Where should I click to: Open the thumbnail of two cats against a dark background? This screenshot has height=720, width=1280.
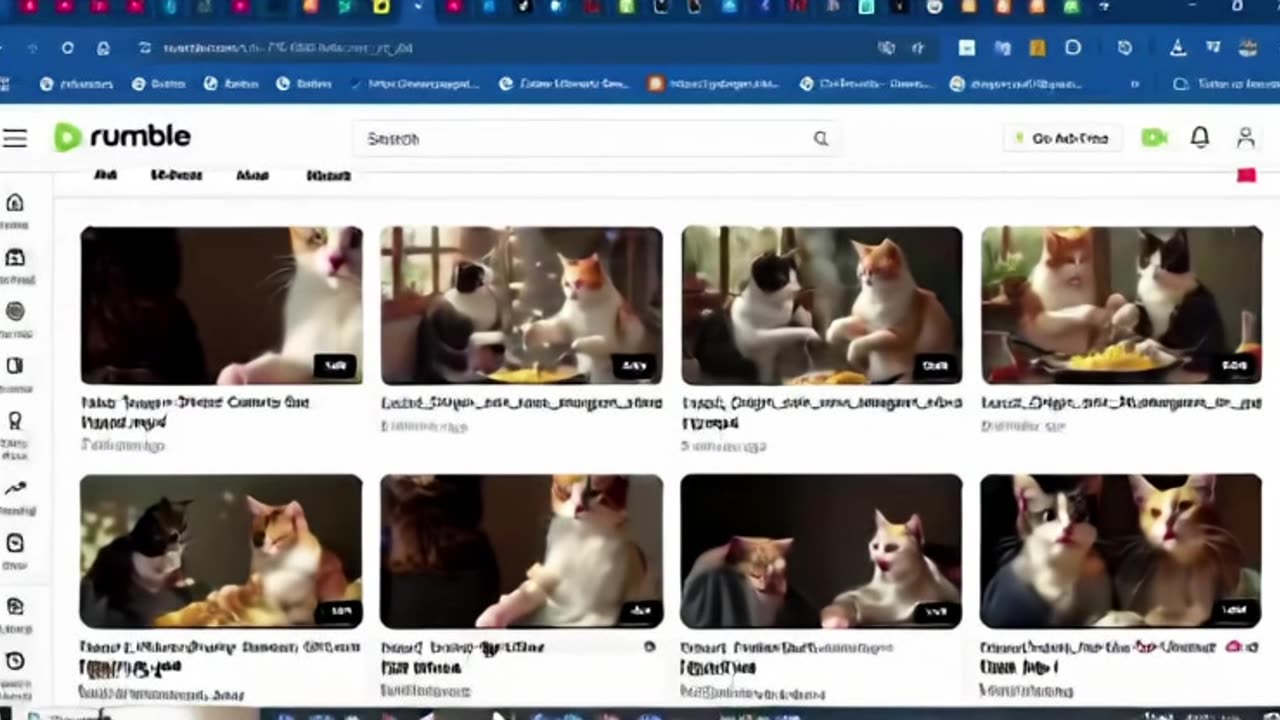[x=822, y=552]
